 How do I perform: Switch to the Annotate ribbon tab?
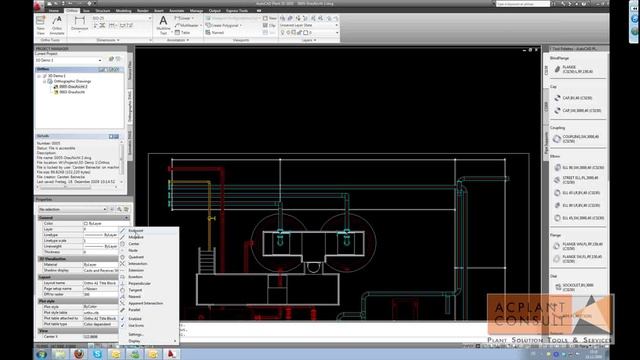point(176,11)
